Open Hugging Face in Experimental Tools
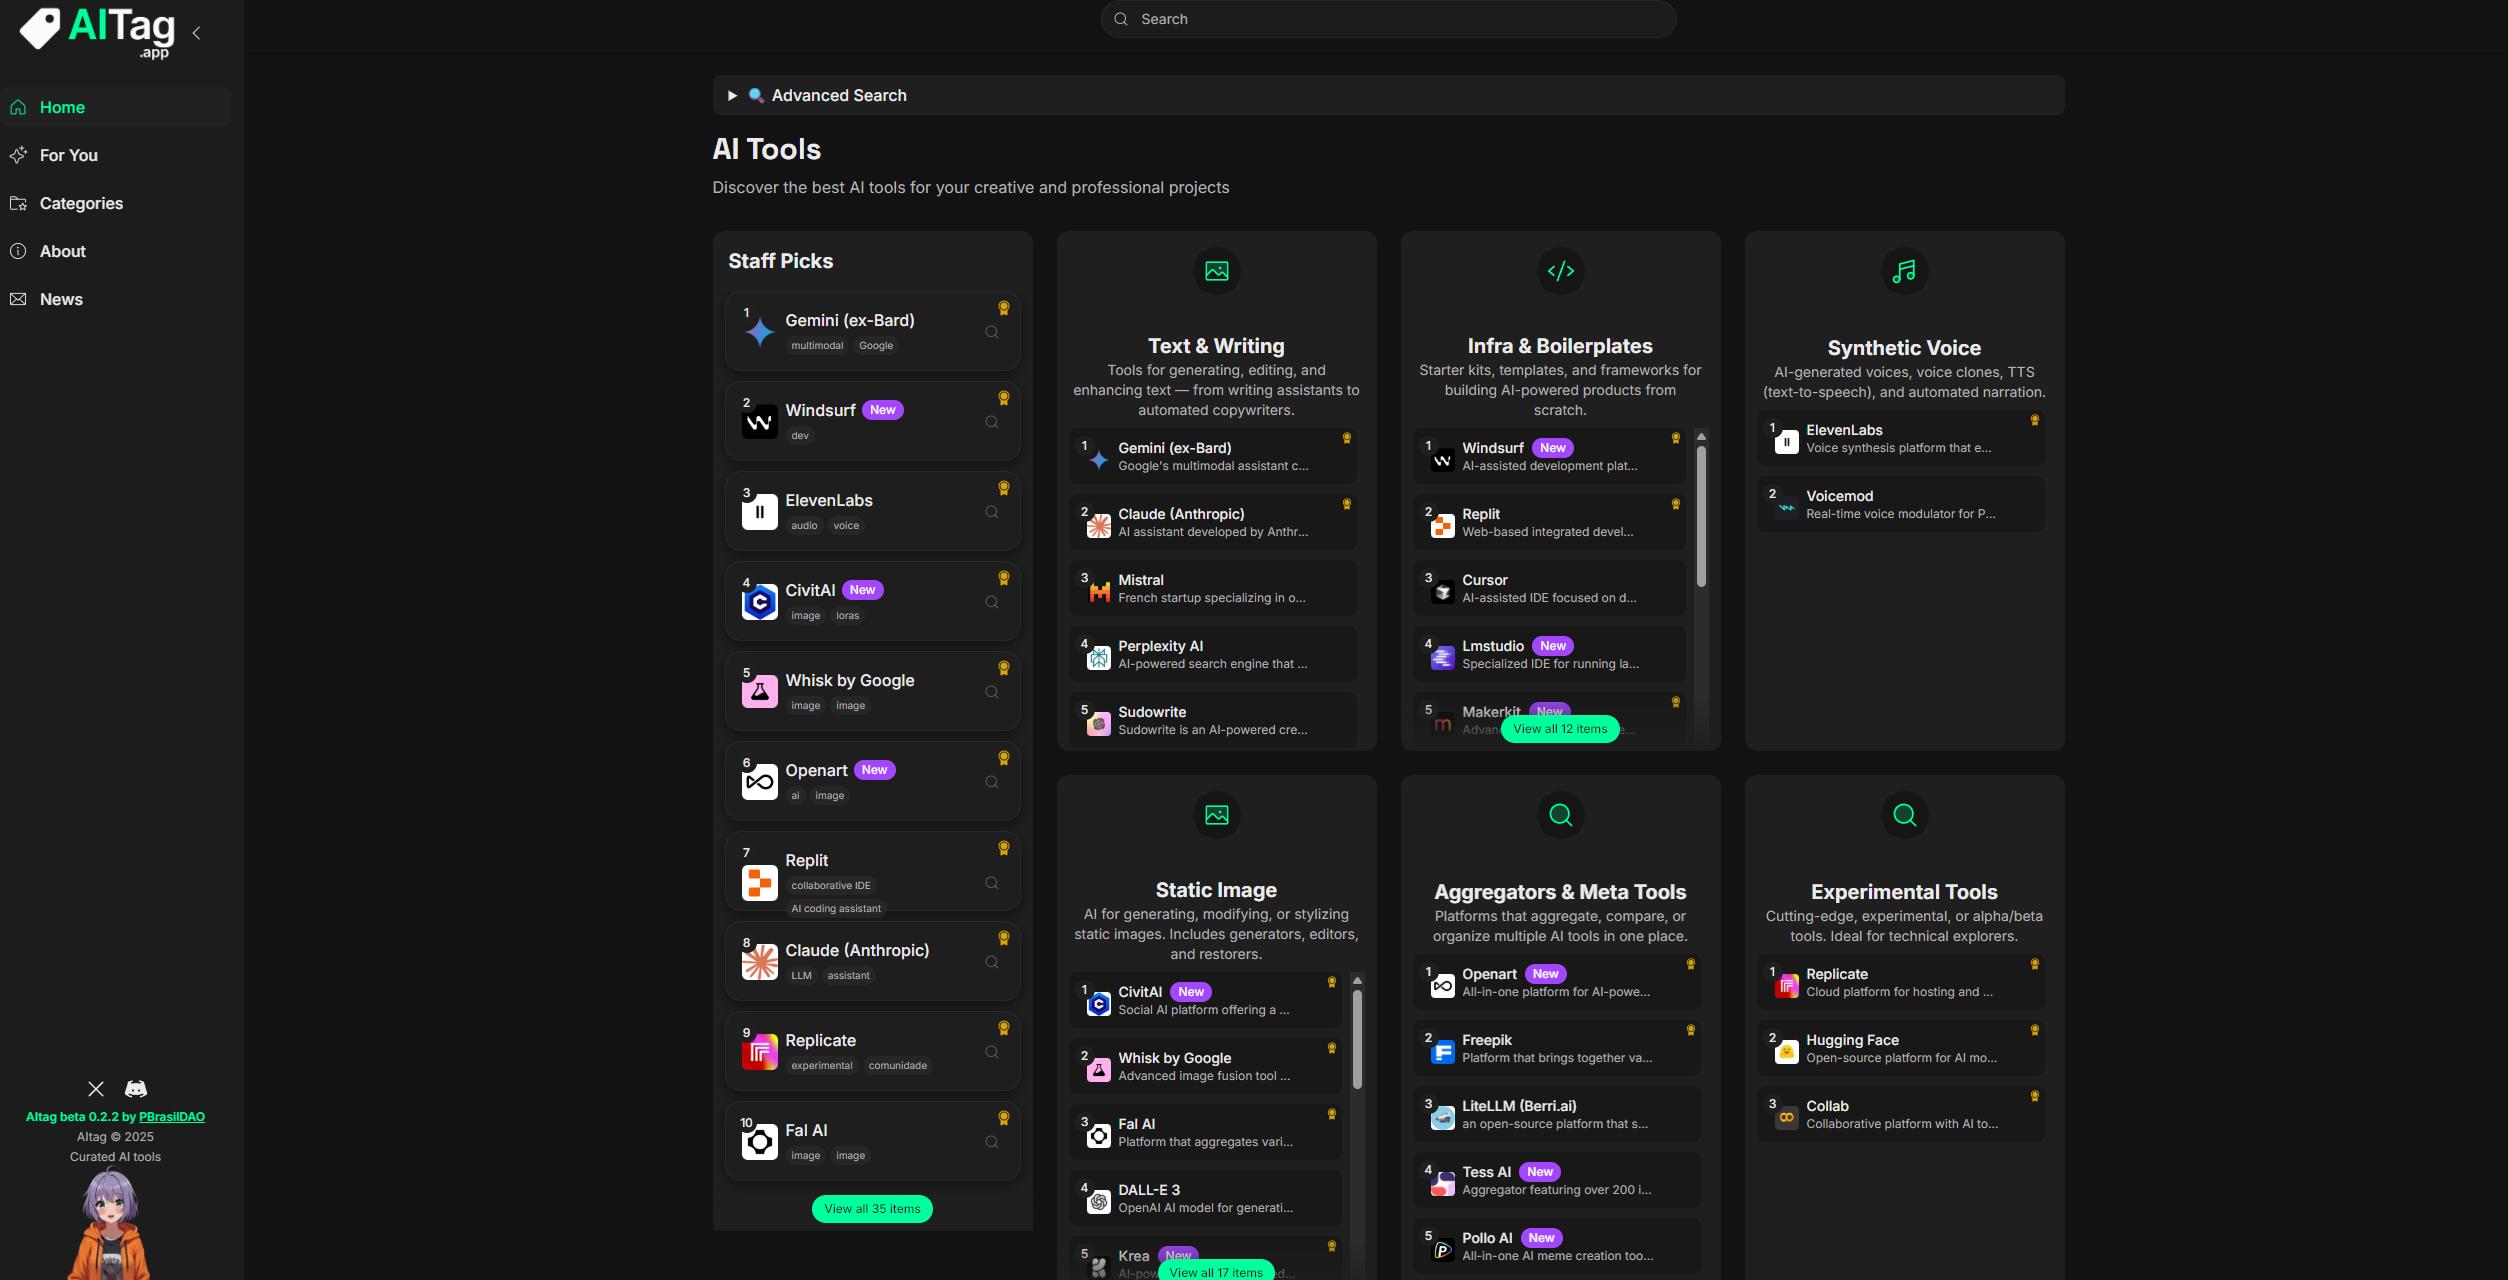 point(1900,1049)
